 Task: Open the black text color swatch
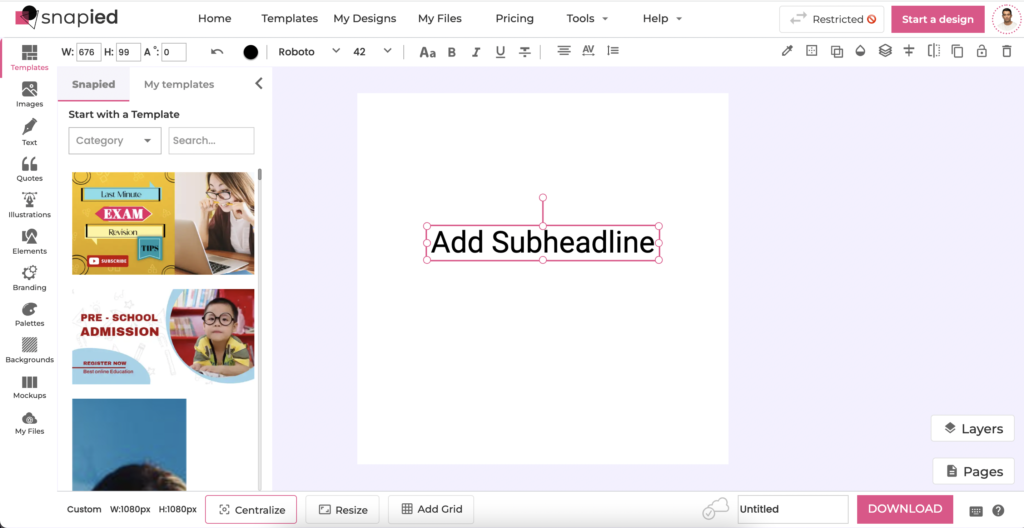pos(251,52)
